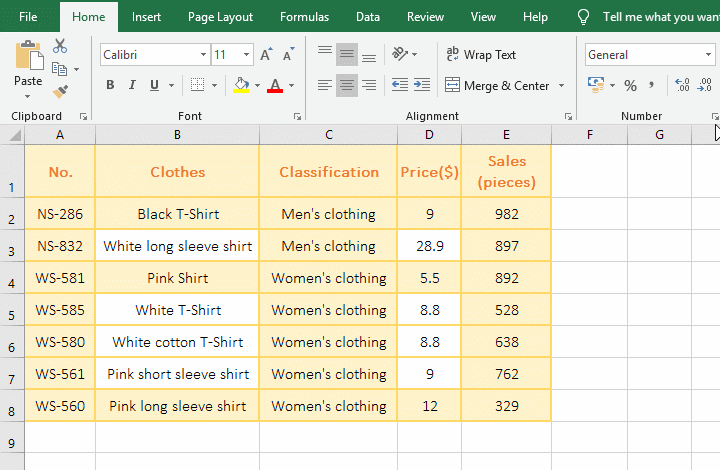Image resolution: width=720 pixels, height=470 pixels.
Task: Open the font size 11 dropdown
Action: (x=247, y=55)
